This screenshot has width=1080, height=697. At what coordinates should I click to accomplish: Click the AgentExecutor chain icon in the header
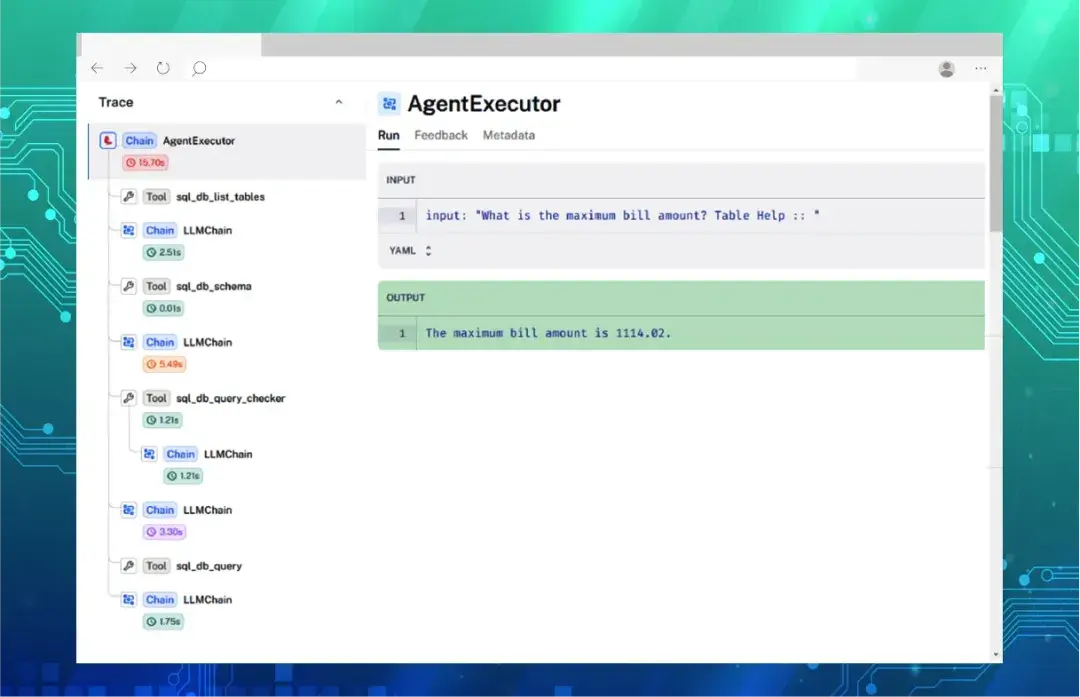[389, 103]
